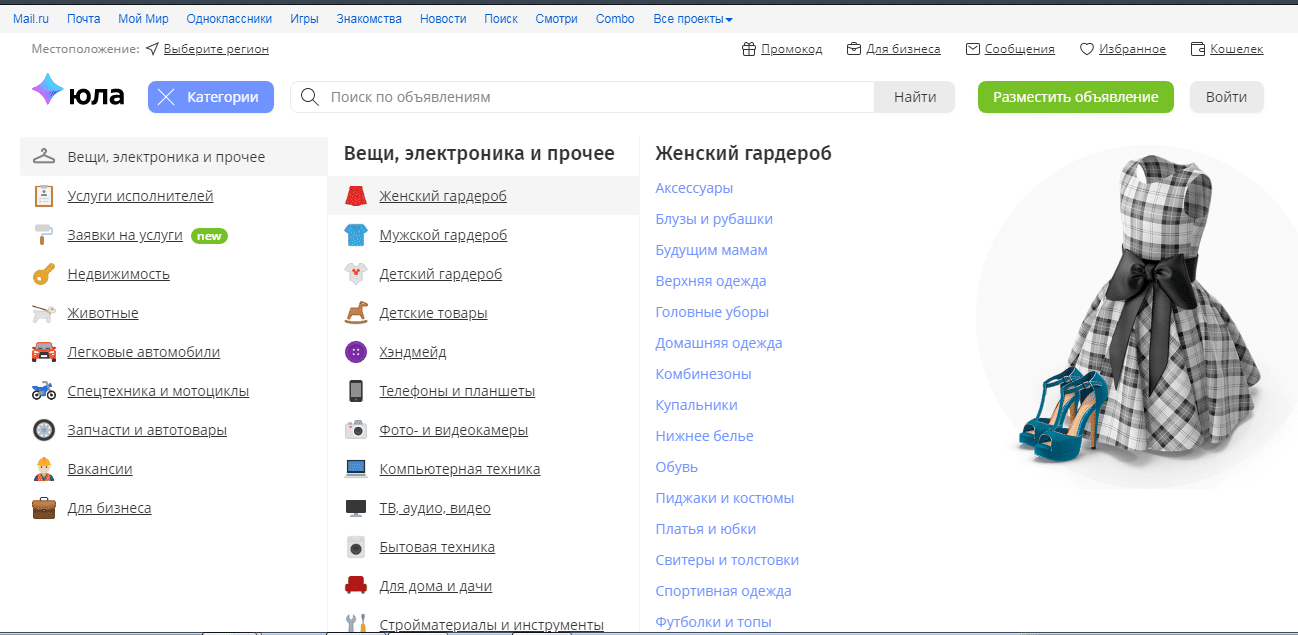
Task: Open Знакомства in the top bar
Action: click(369, 19)
